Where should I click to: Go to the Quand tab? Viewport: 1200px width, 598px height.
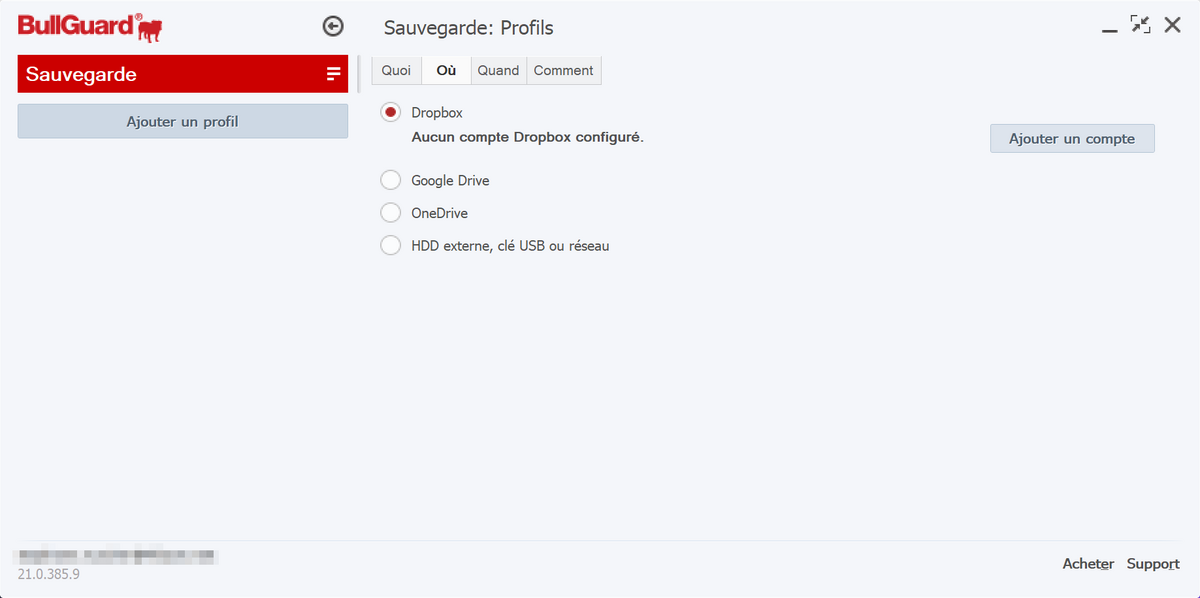click(498, 71)
